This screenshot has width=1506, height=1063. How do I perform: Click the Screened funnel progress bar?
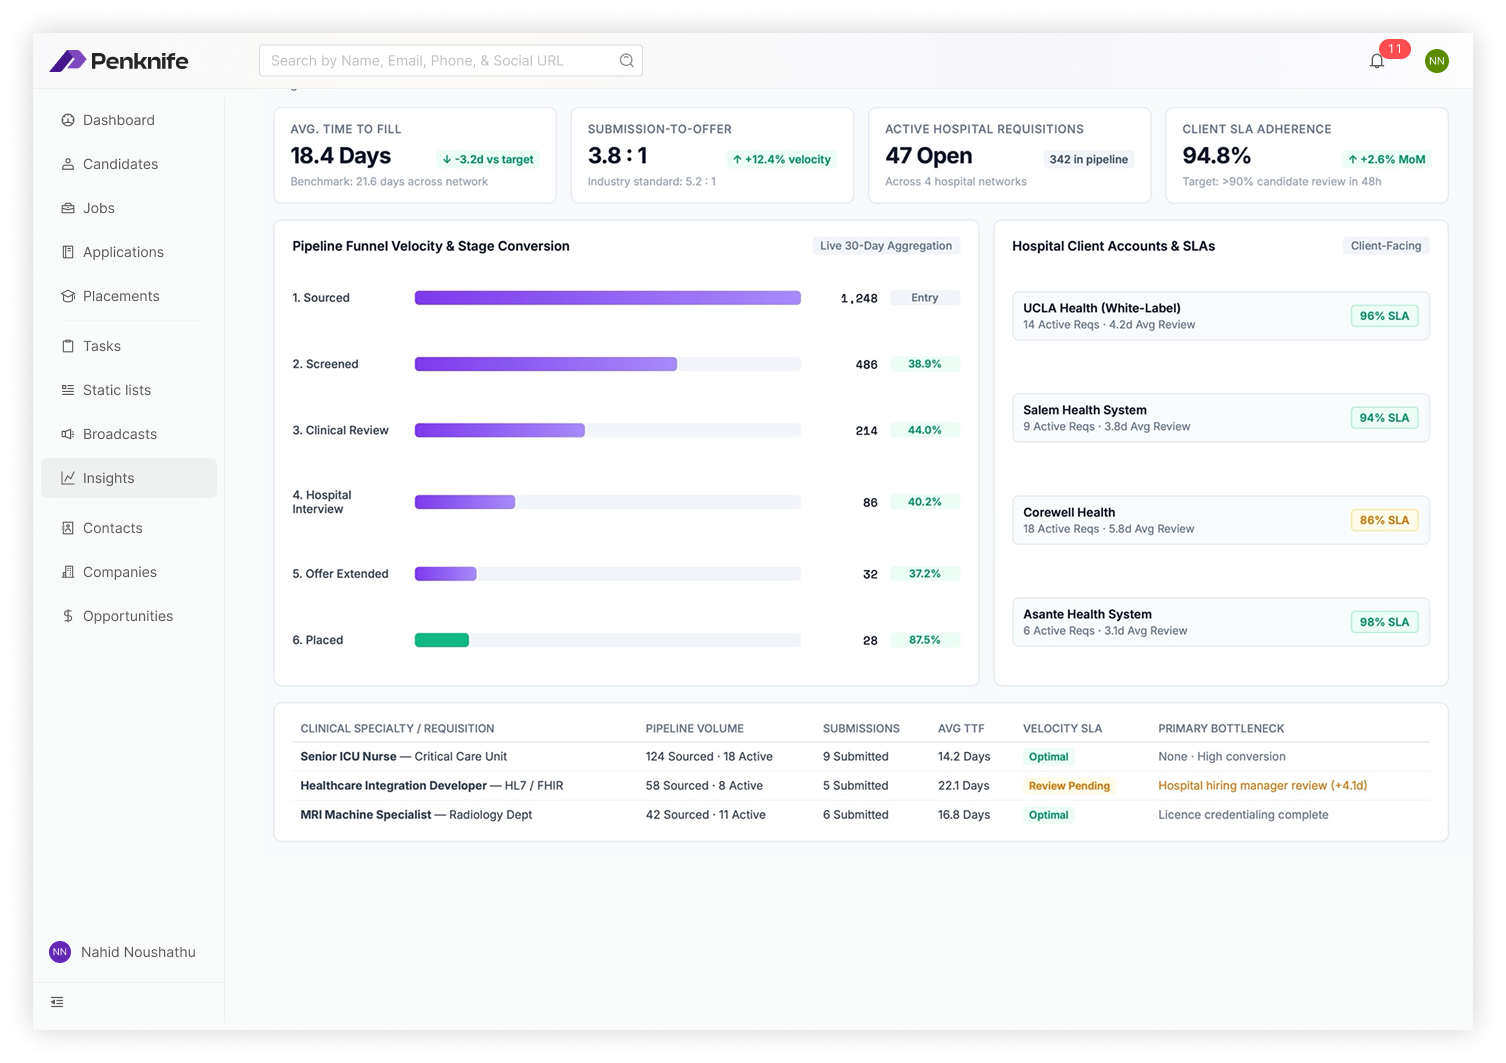click(608, 364)
